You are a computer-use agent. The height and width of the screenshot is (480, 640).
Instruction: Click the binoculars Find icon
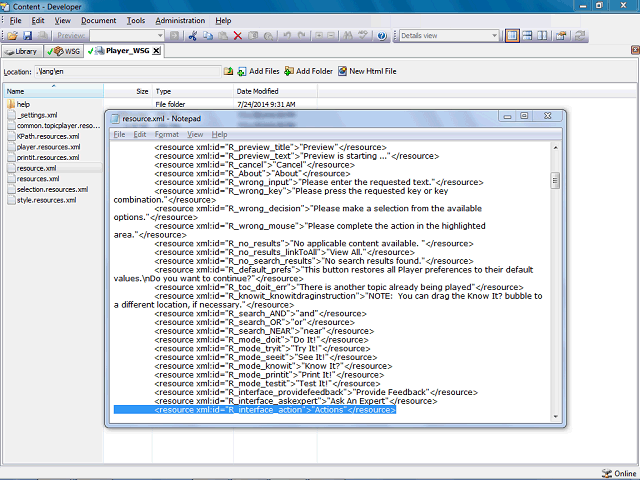348,36
